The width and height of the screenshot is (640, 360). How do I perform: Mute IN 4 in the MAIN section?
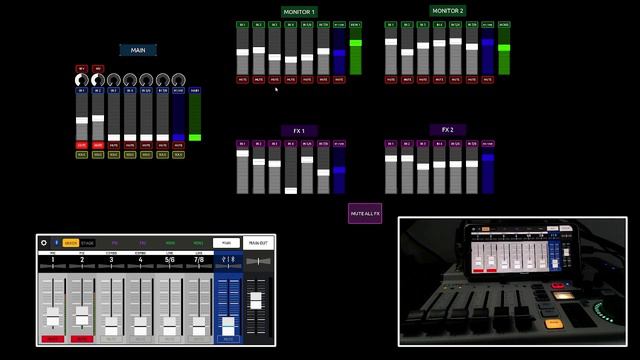point(130,145)
